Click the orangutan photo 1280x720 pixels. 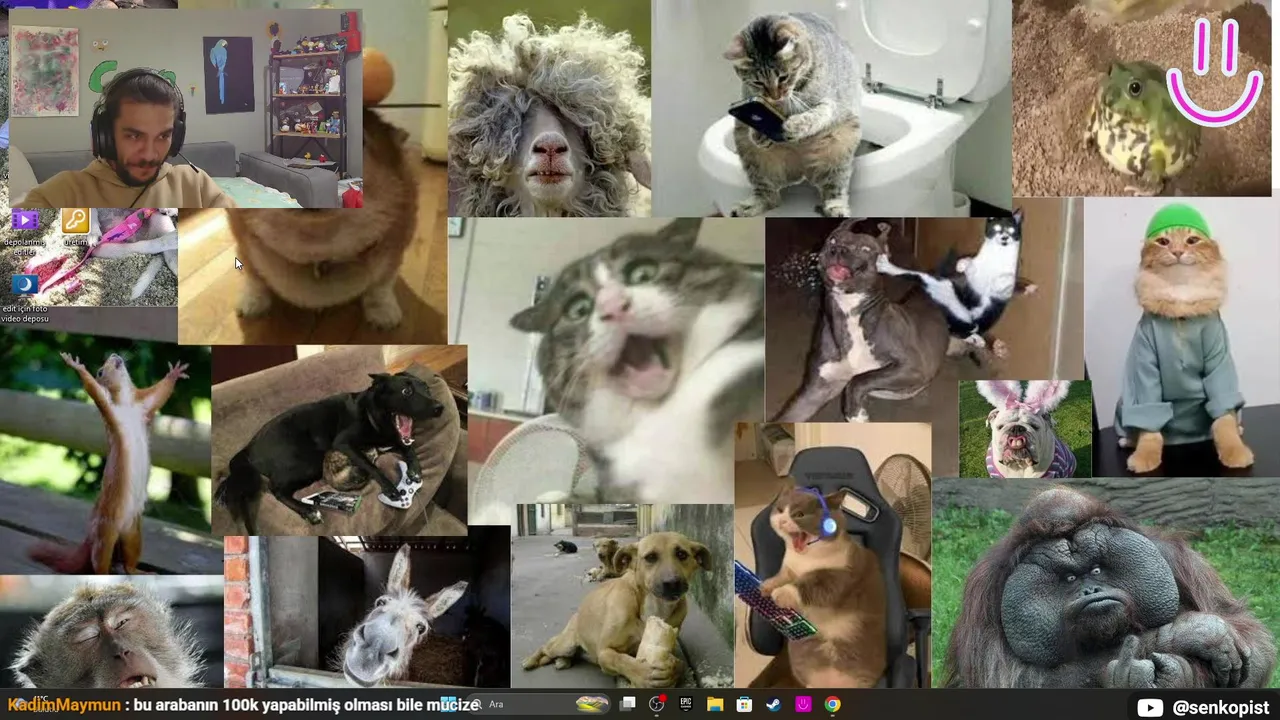click(x=1106, y=583)
